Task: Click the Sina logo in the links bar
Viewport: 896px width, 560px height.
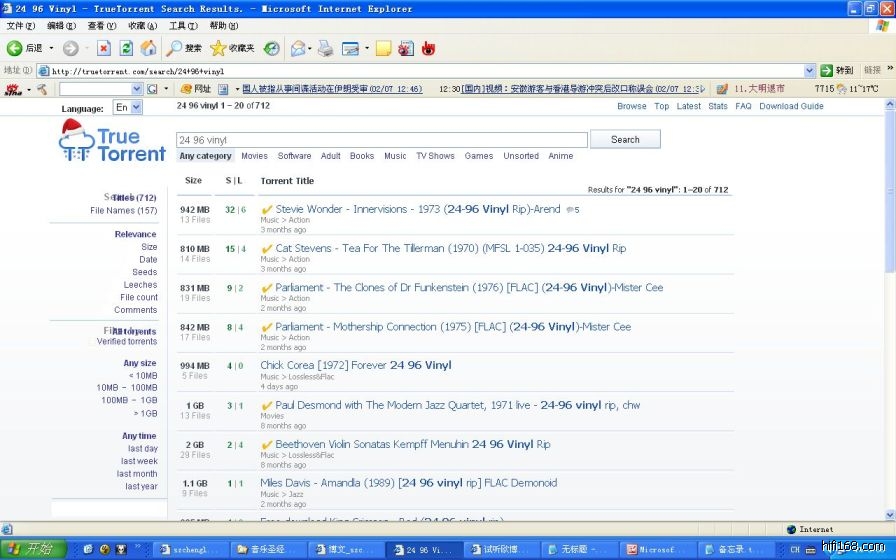Action: (13, 89)
